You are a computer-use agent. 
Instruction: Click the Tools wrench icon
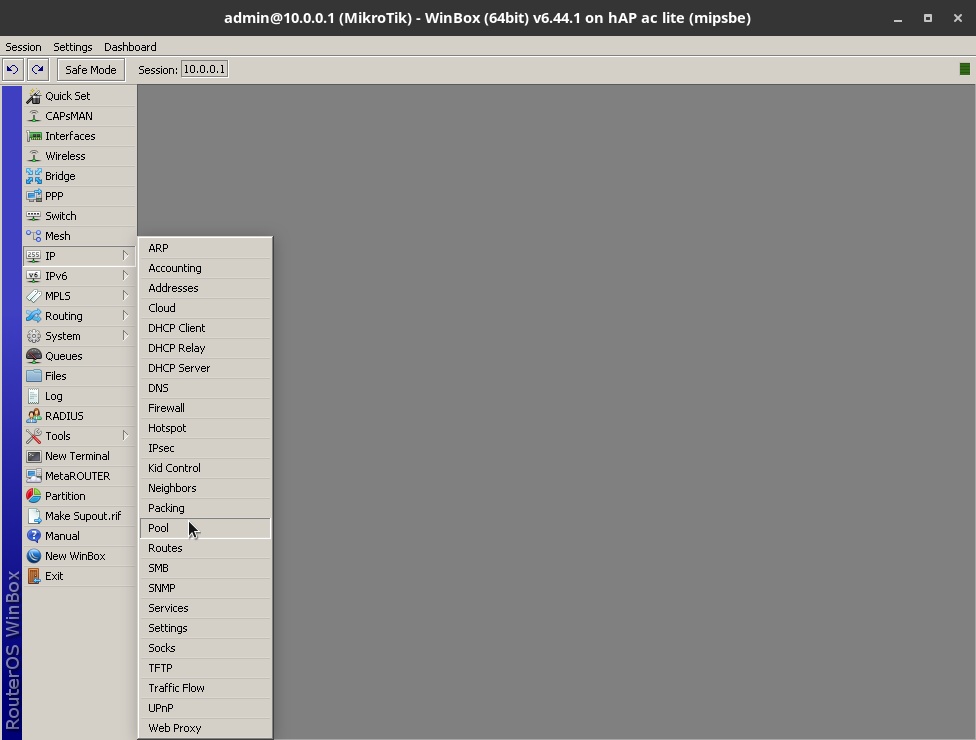(34, 436)
